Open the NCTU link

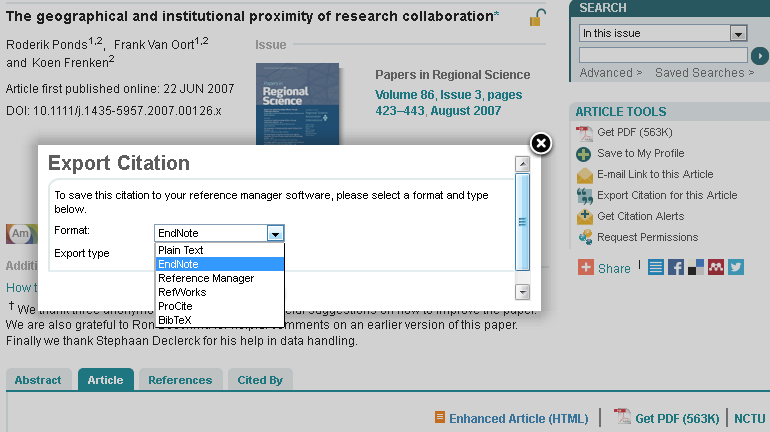coord(749,419)
